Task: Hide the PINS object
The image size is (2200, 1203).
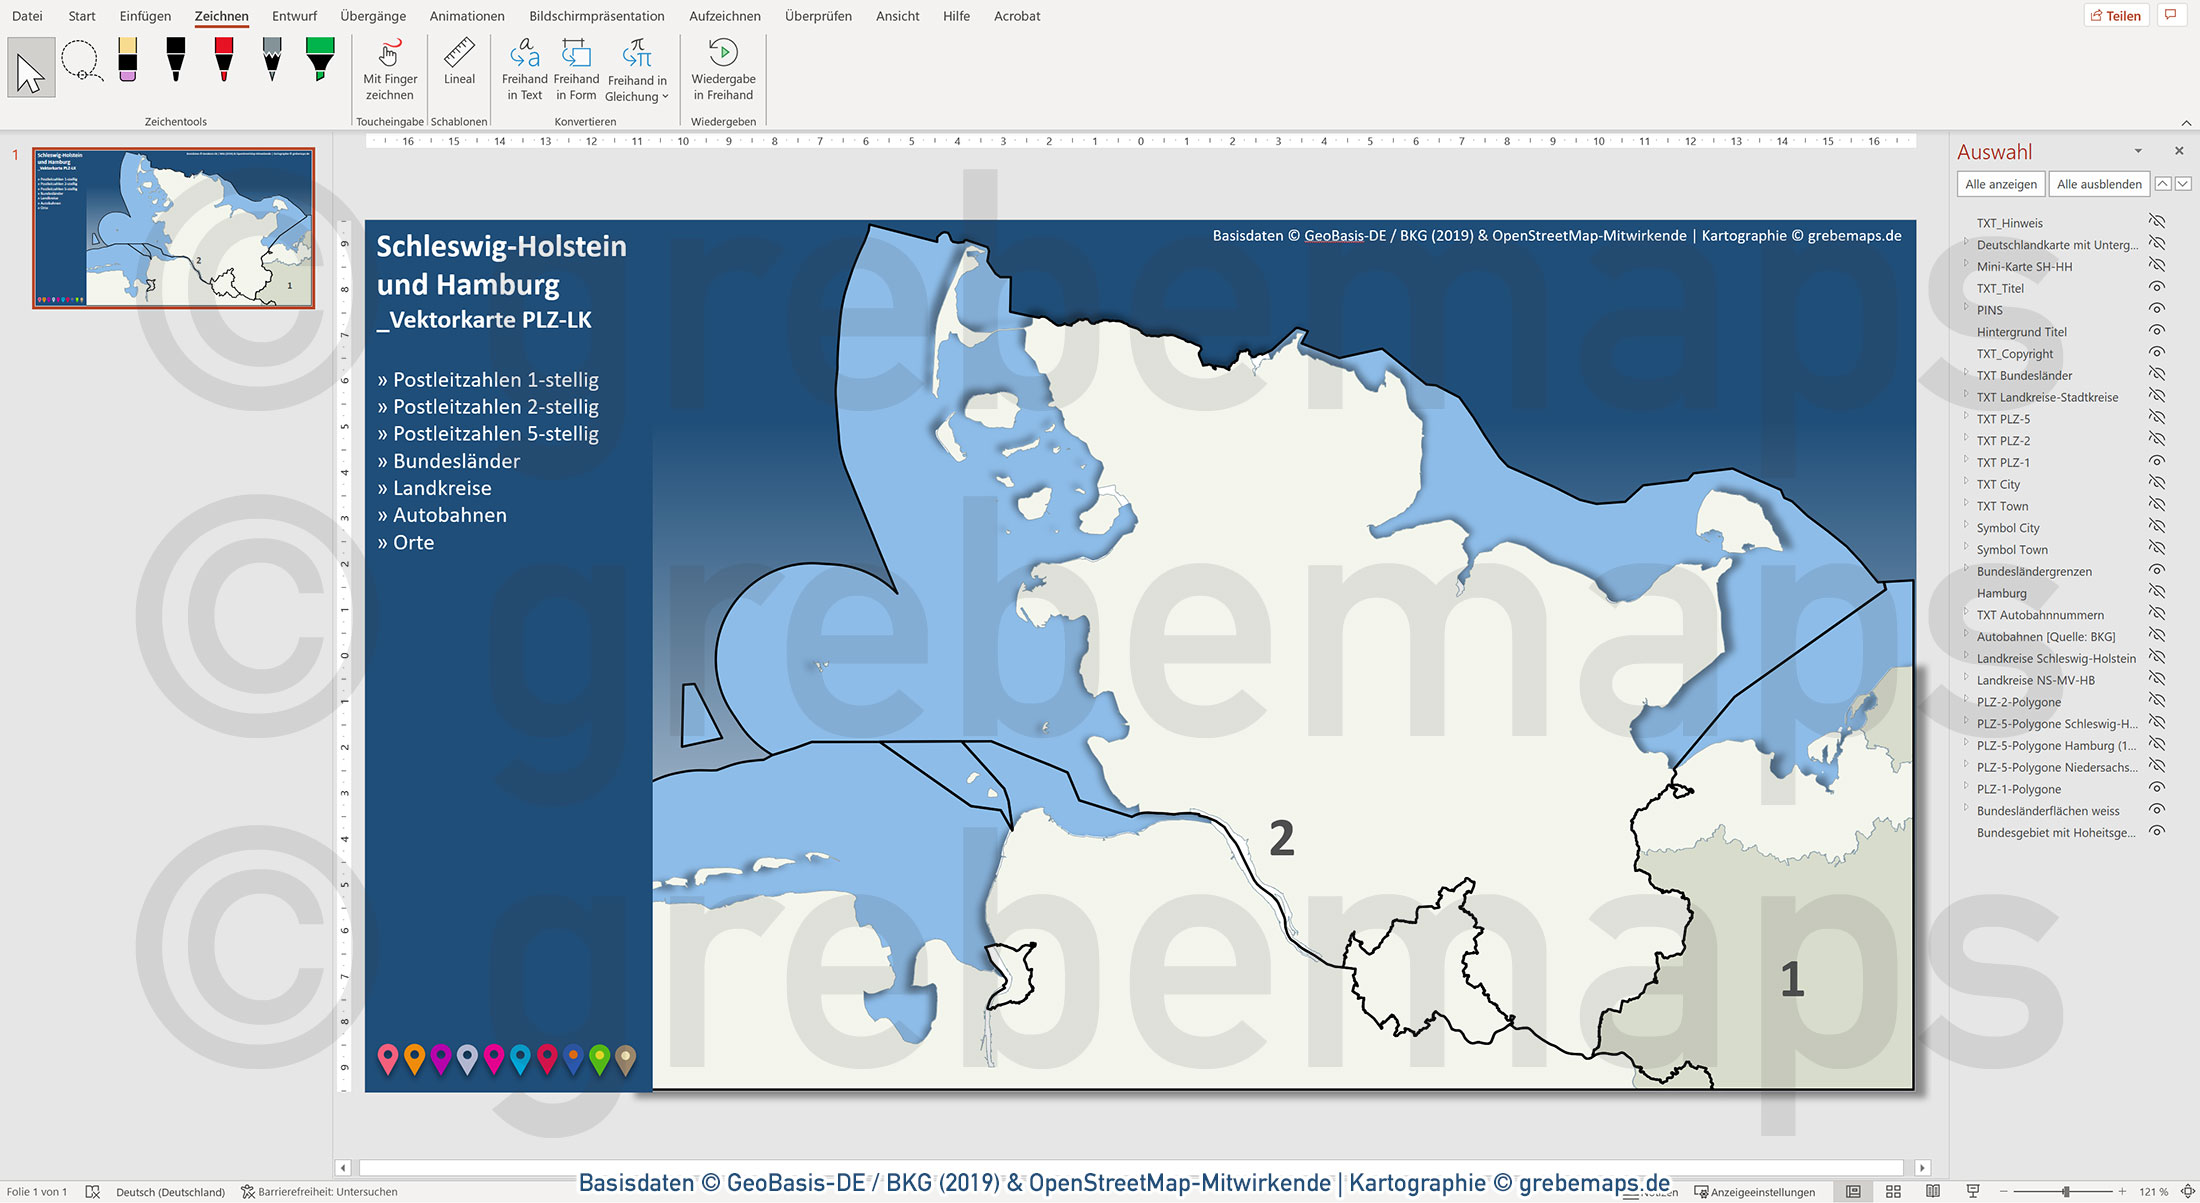Action: point(2157,309)
